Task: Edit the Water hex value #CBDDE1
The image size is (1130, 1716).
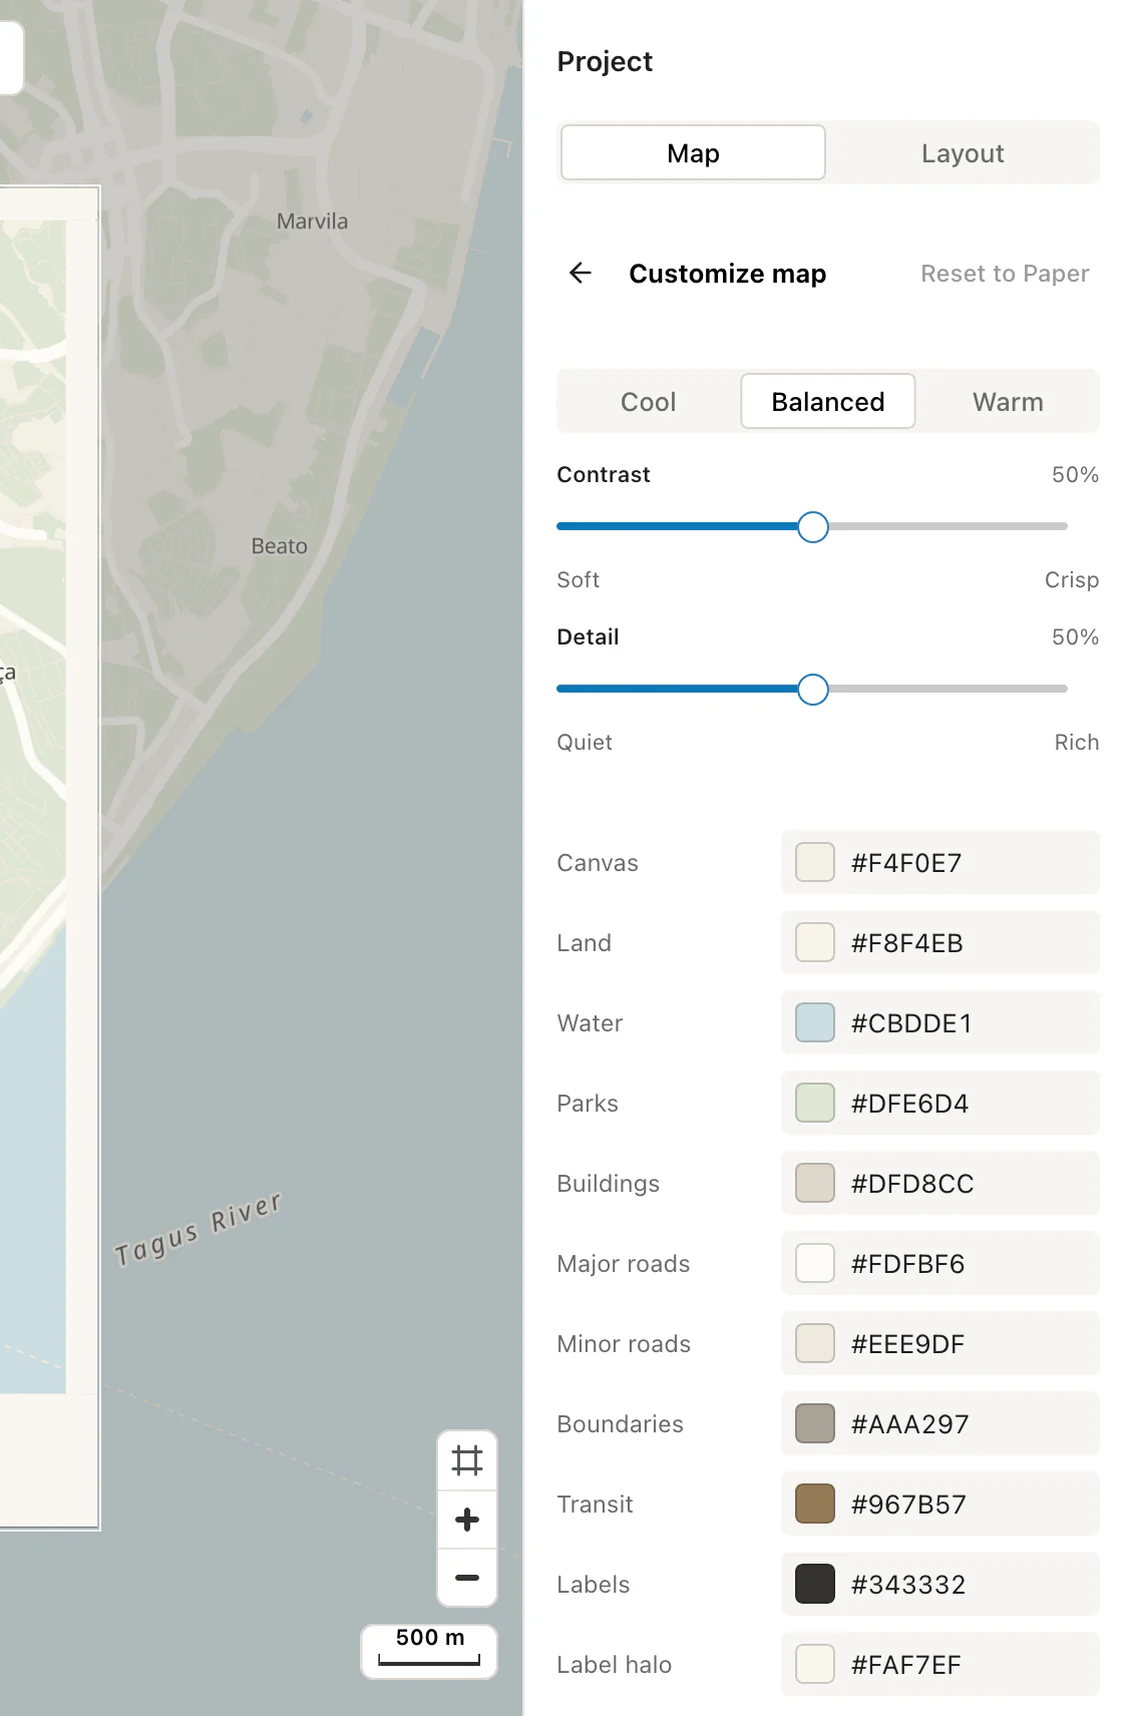Action: (x=911, y=1023)
